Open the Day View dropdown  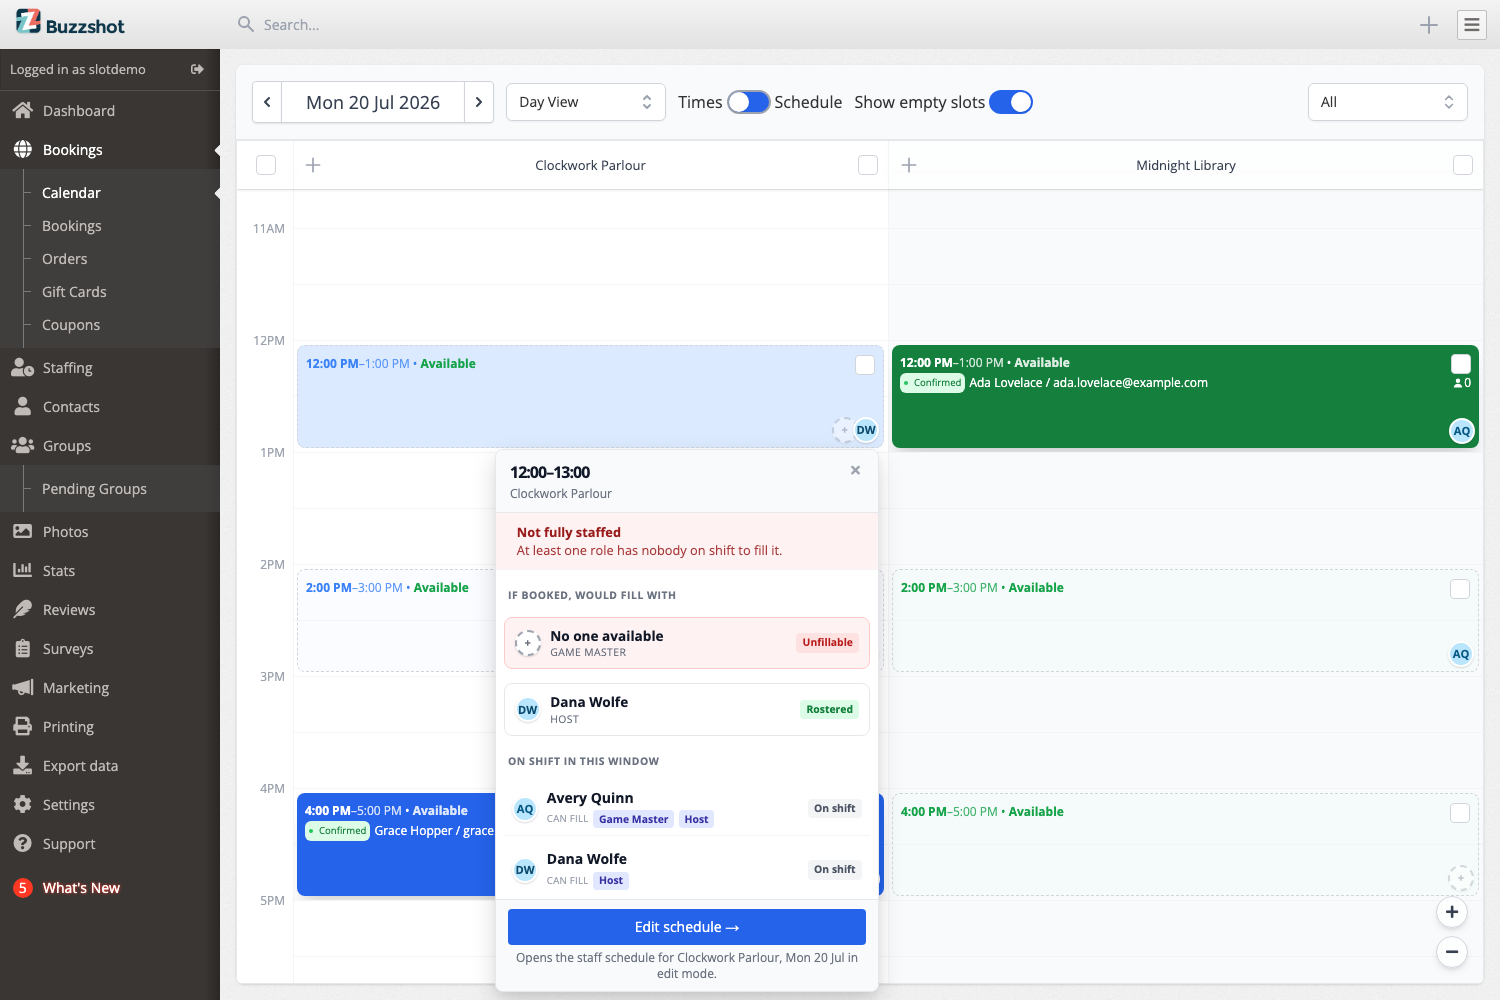pyautogui.click(x=586, y=102)
